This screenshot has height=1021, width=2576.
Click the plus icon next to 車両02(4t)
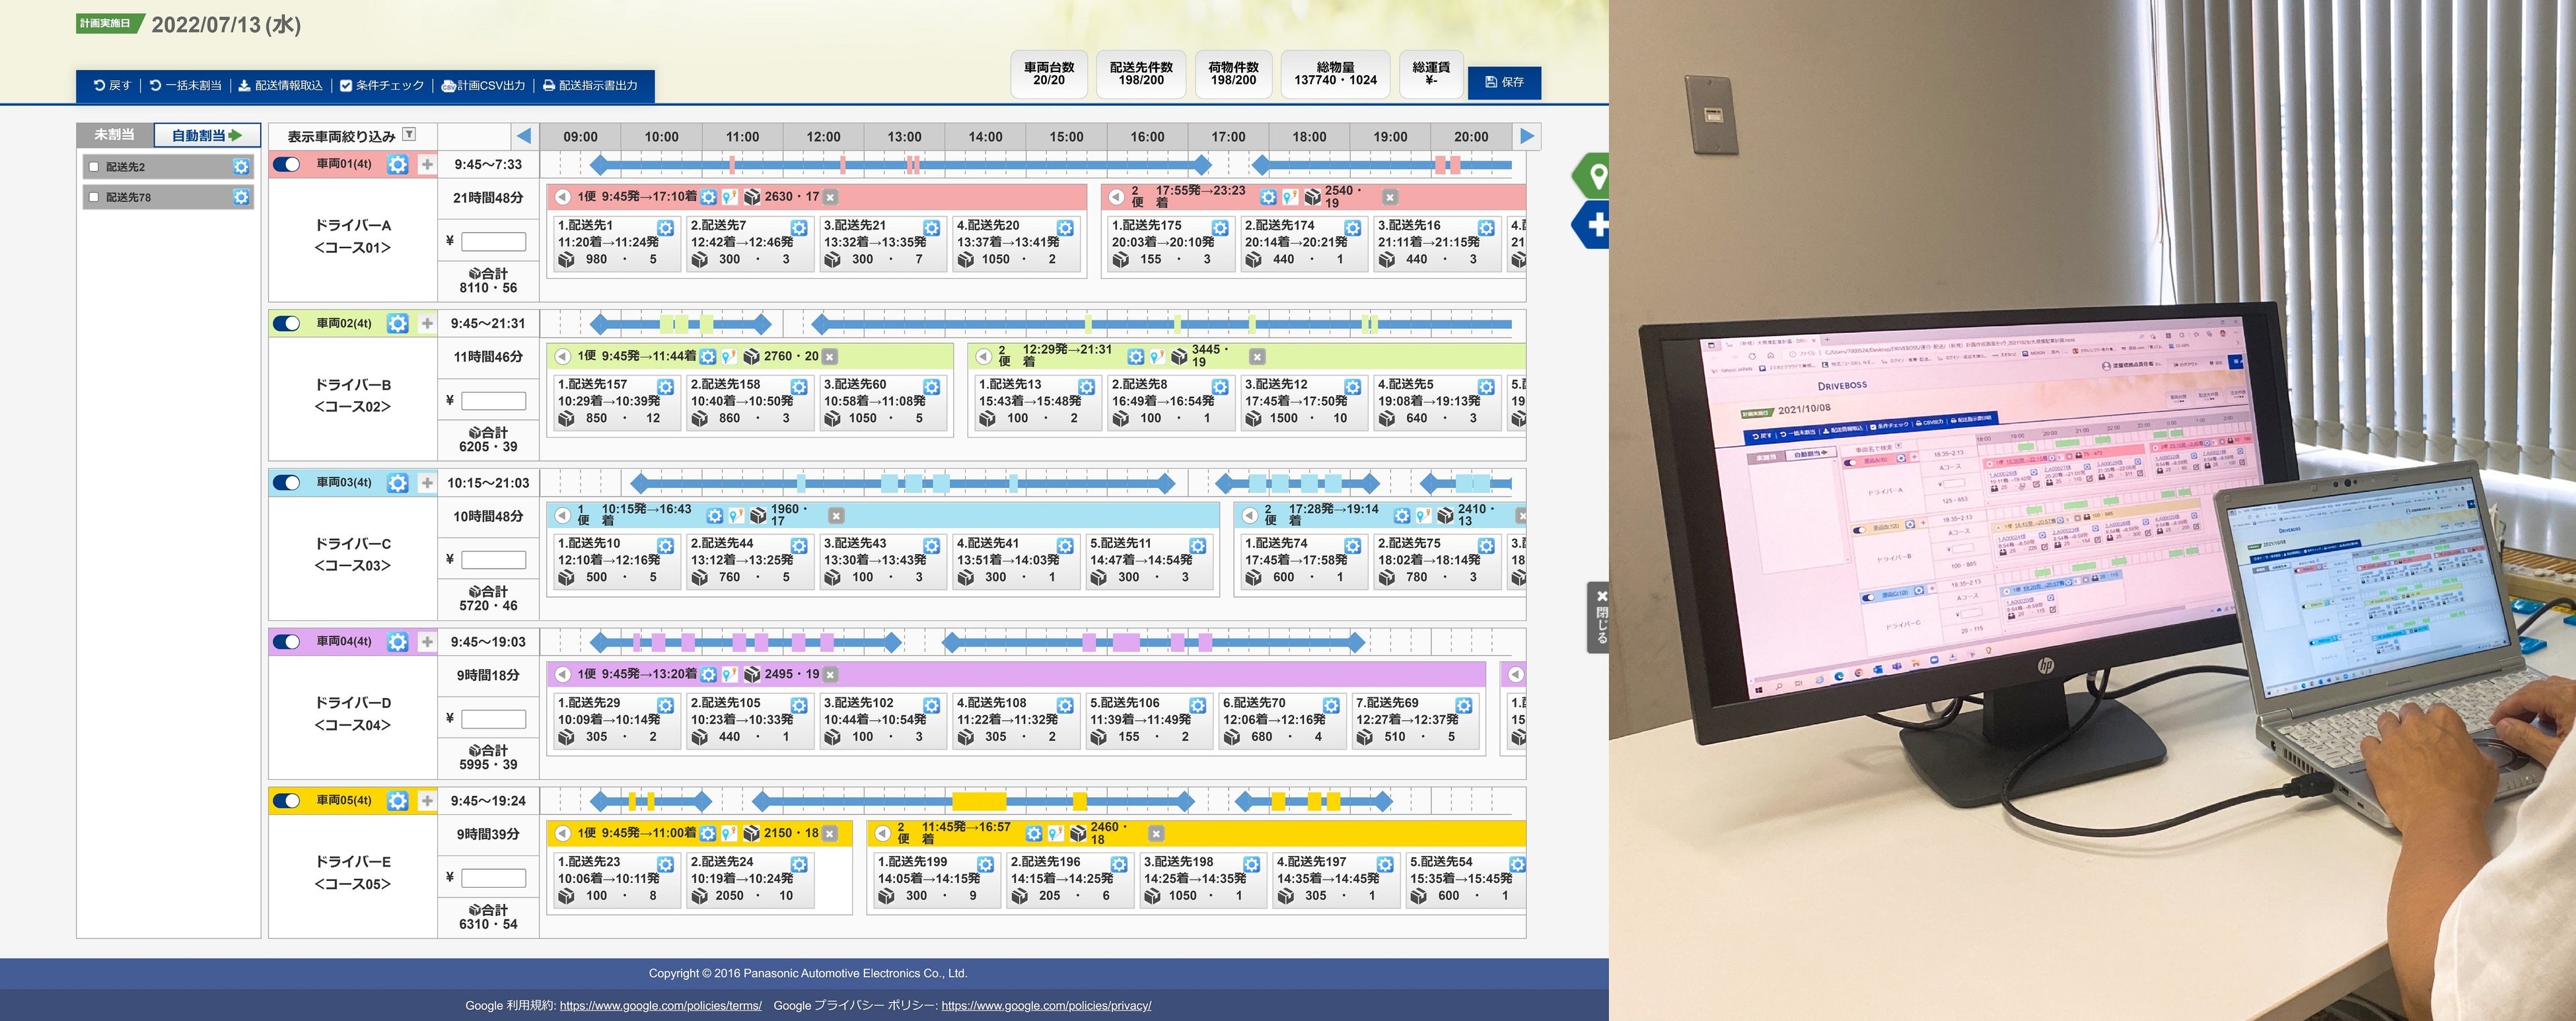pos(427,323)
